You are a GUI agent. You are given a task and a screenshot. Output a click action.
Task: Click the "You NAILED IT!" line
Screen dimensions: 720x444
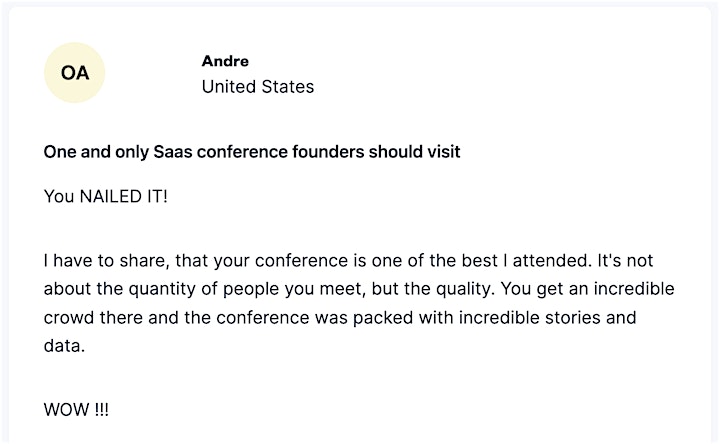(x=106, y=197)
